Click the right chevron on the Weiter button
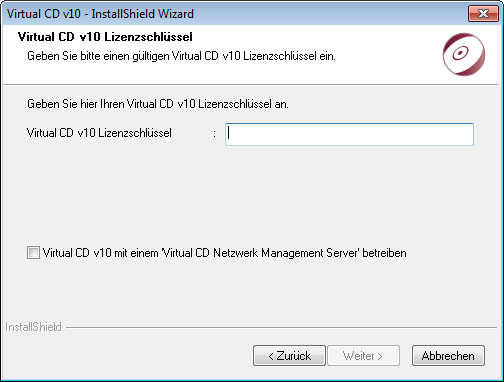The image size is (504, 382). tap(380, 356)
